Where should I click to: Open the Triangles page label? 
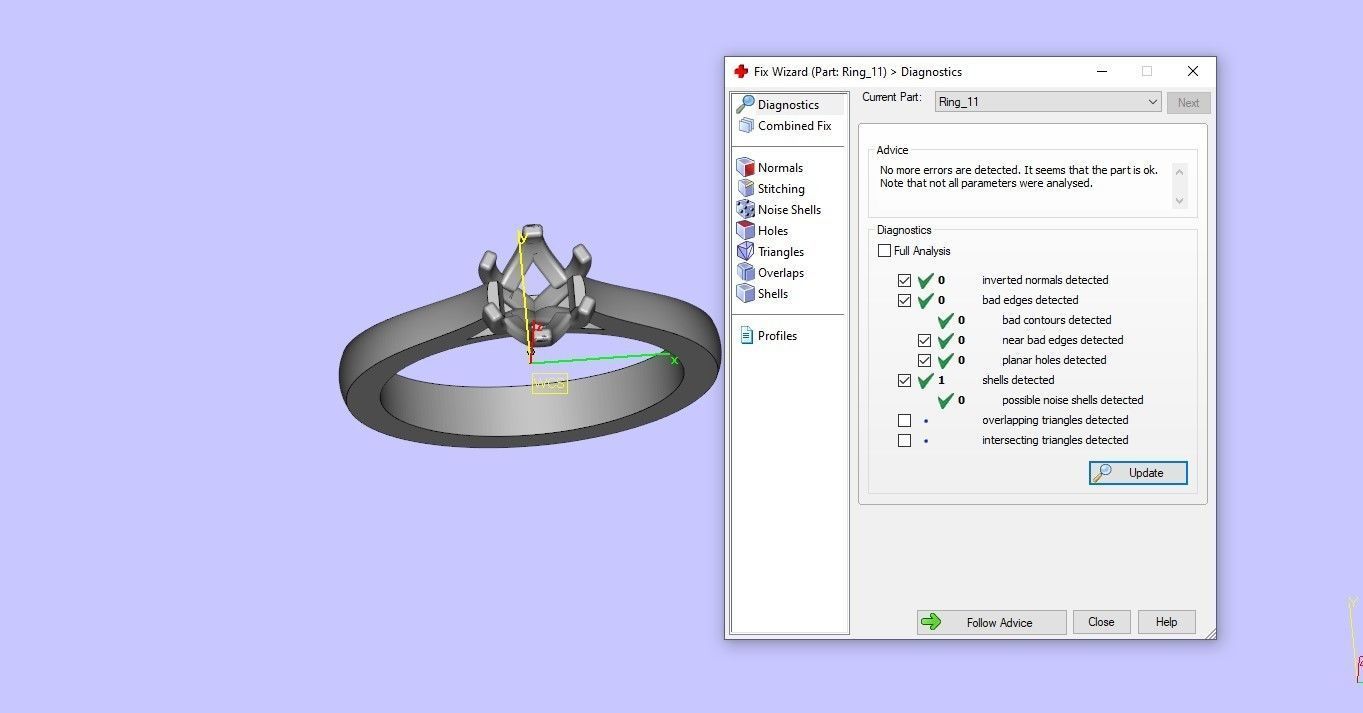[x=781, y=252]
